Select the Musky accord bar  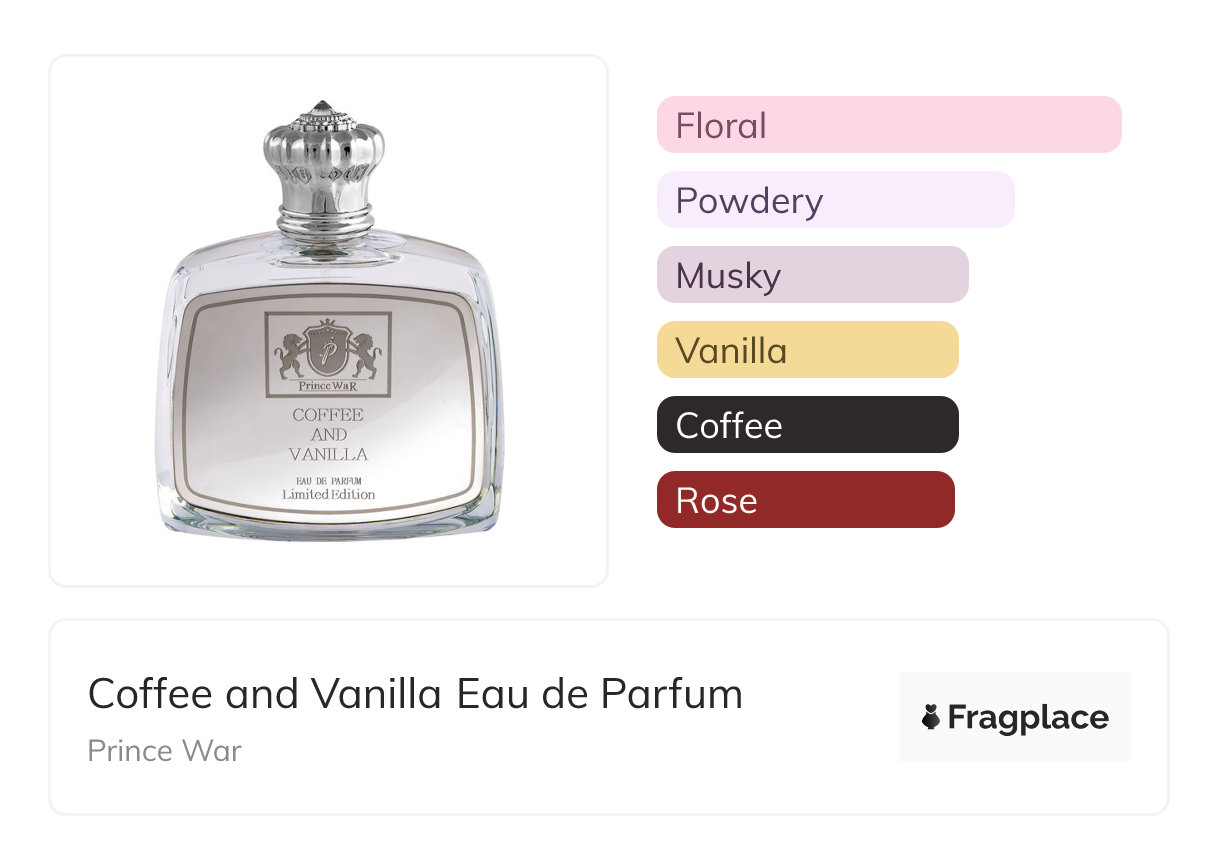coord(813,275)
